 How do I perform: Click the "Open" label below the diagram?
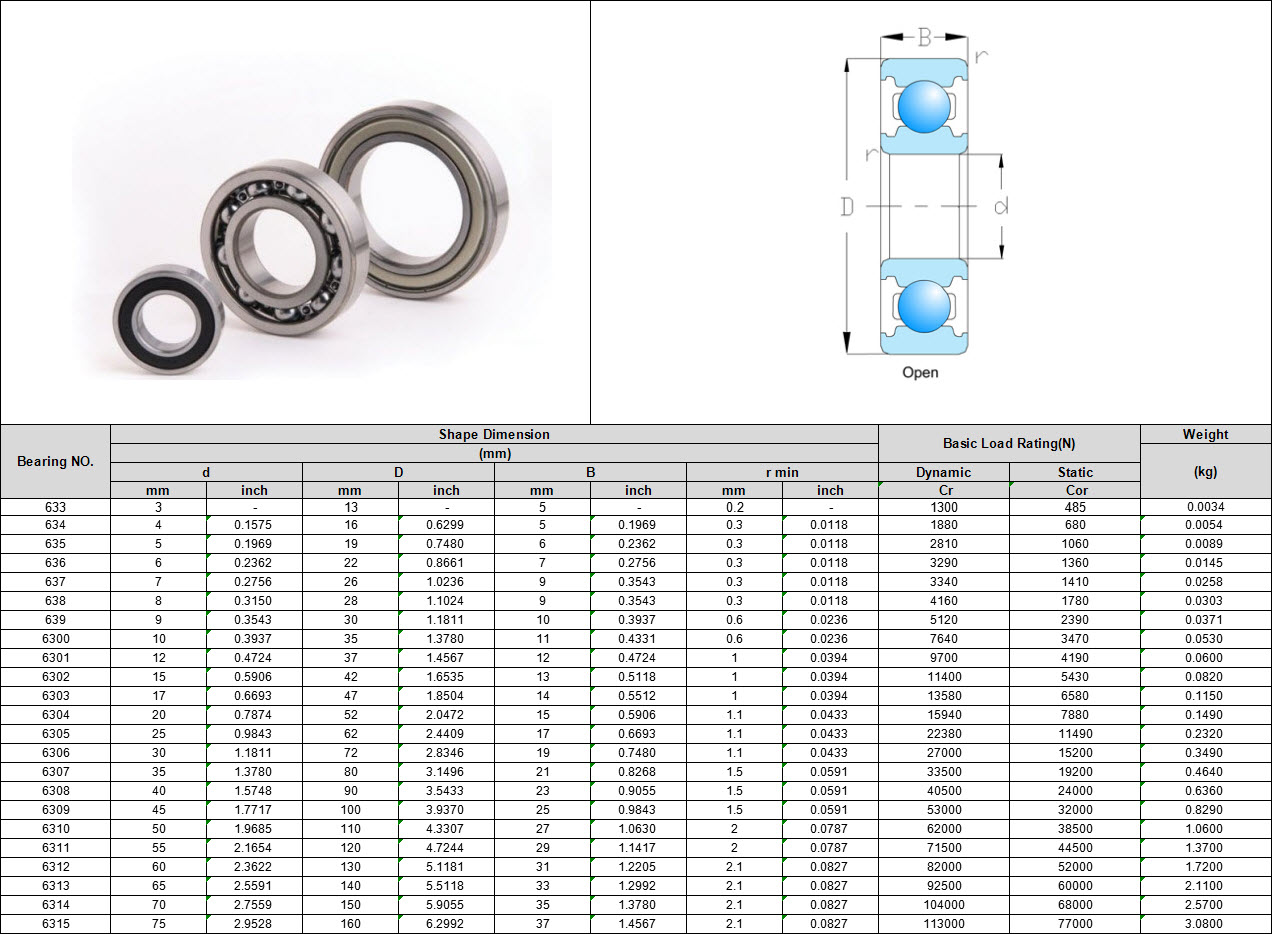[920, 373]
